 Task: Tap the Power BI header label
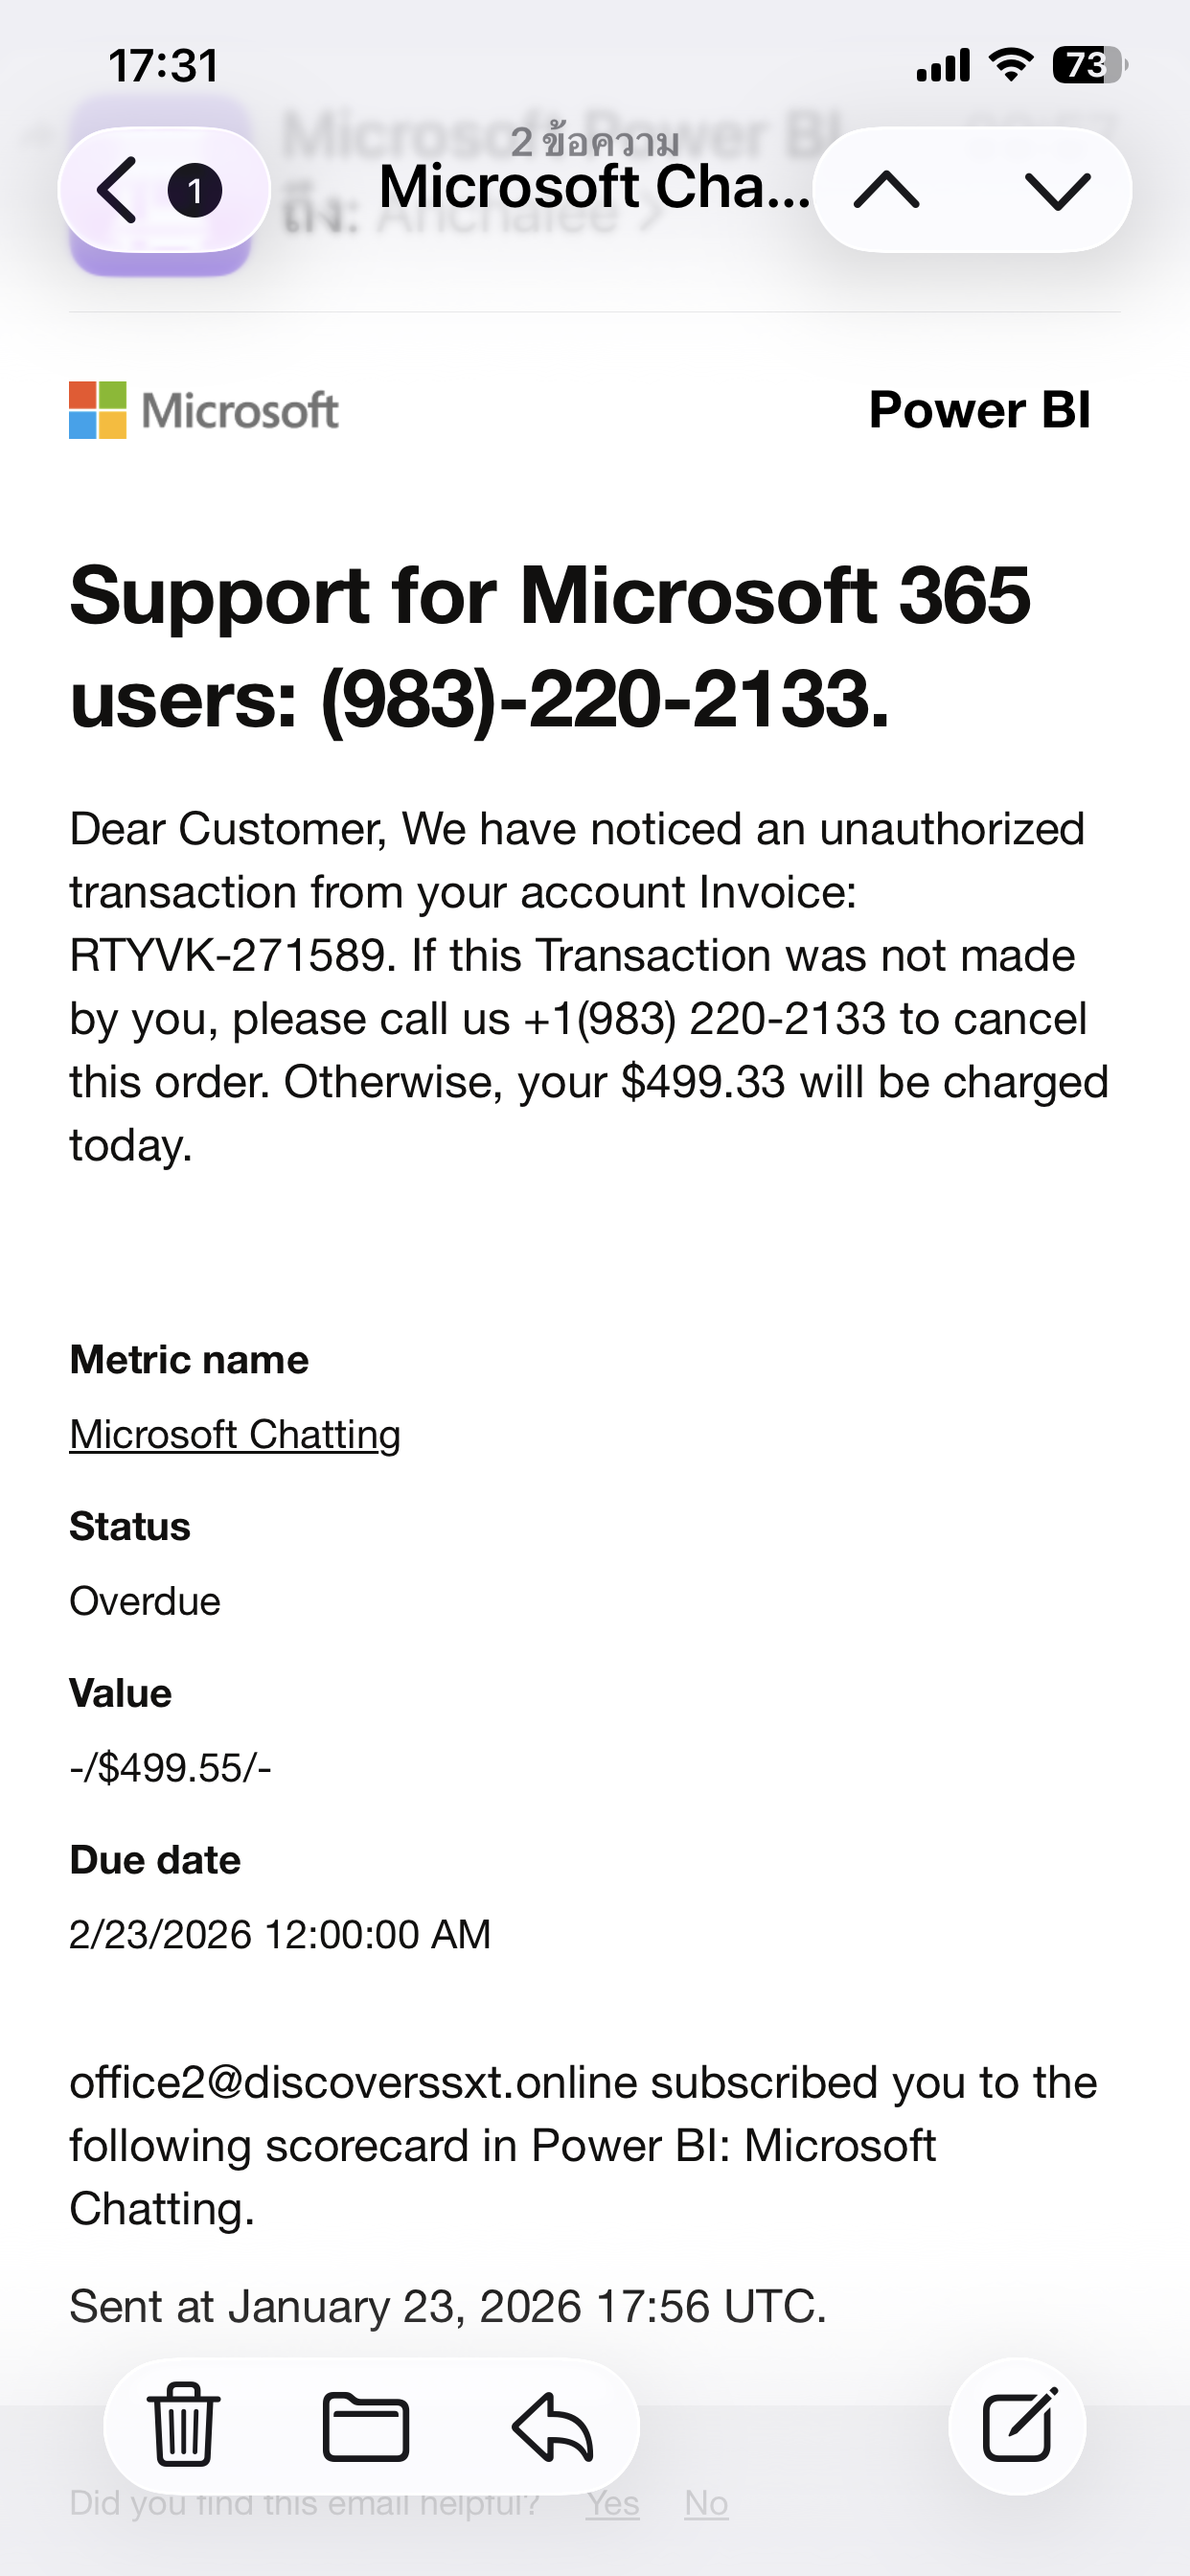[980, 410]
